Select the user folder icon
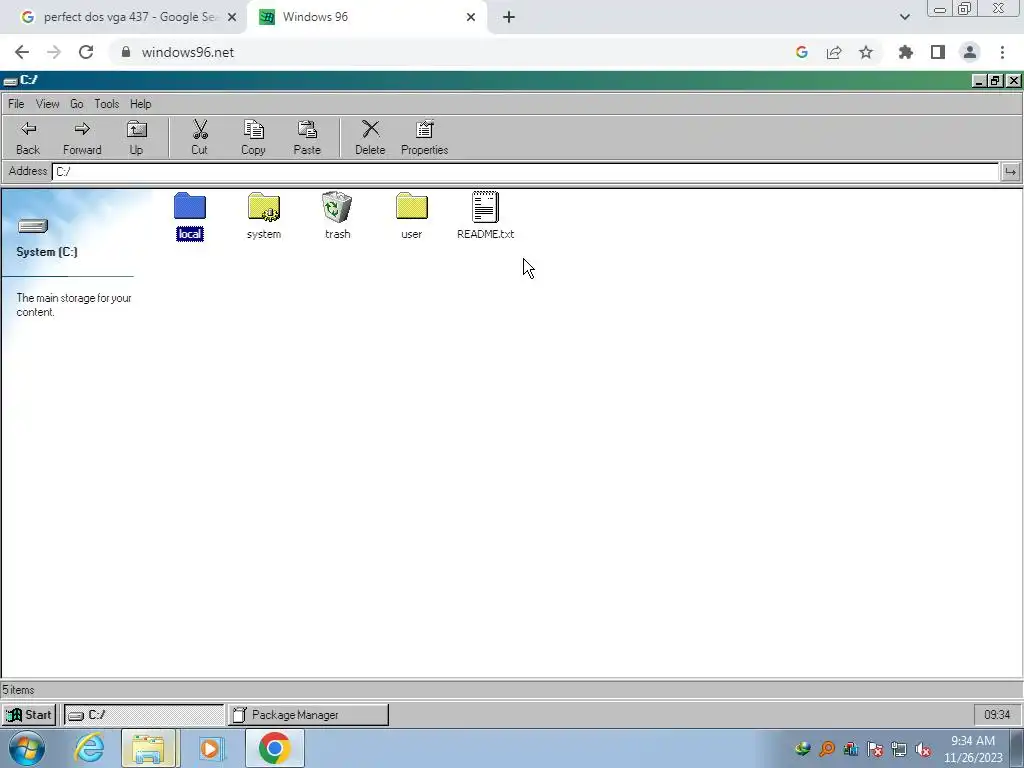Viewport: 1024px width, 768px height. (411, 216)
